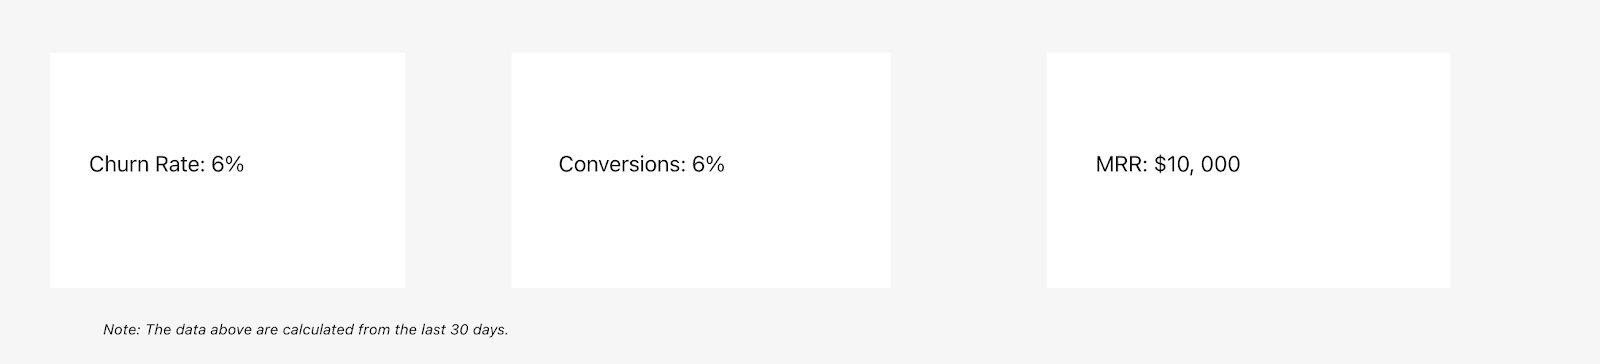Open the MRR metric card
This screenshot has width=1600, height=364.
[x=1248, y=170]
